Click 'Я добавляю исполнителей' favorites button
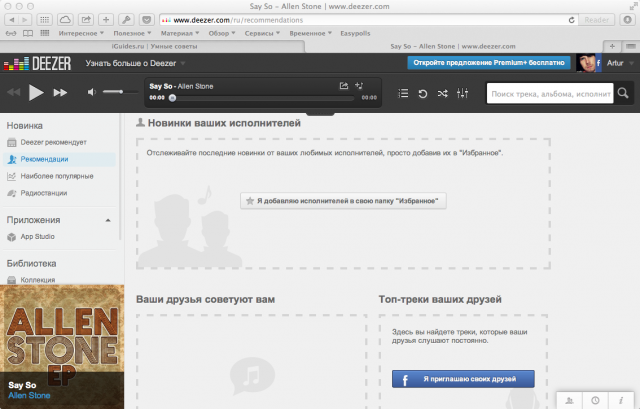640x409 pixels. coord(343,201)
